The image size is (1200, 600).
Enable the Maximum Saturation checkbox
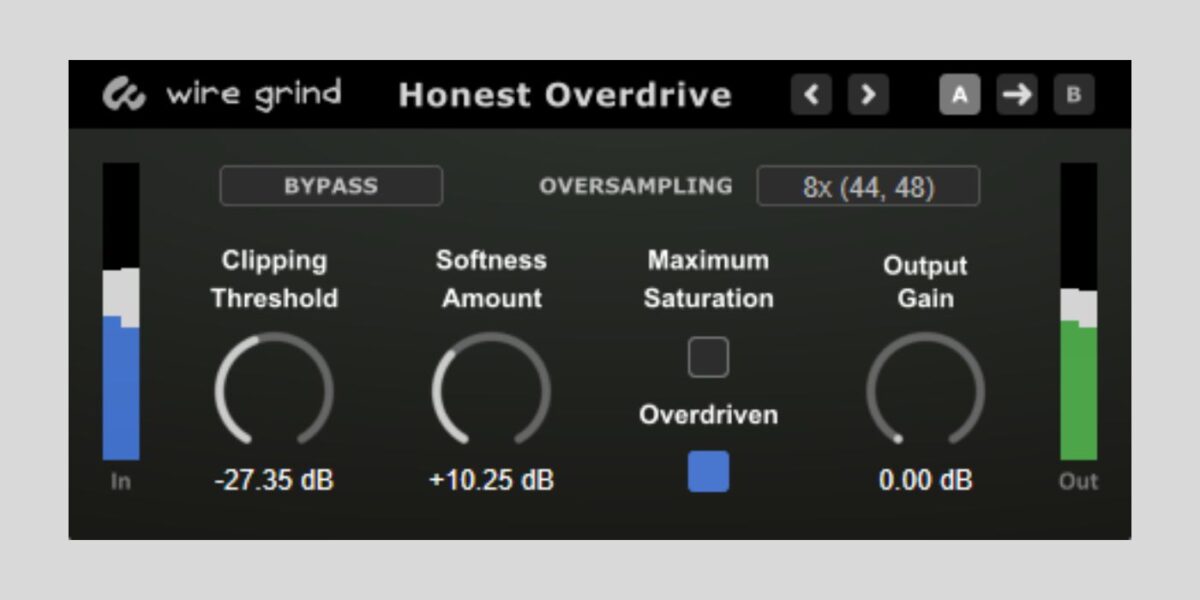pyautogui.click(x=708, y=357)
